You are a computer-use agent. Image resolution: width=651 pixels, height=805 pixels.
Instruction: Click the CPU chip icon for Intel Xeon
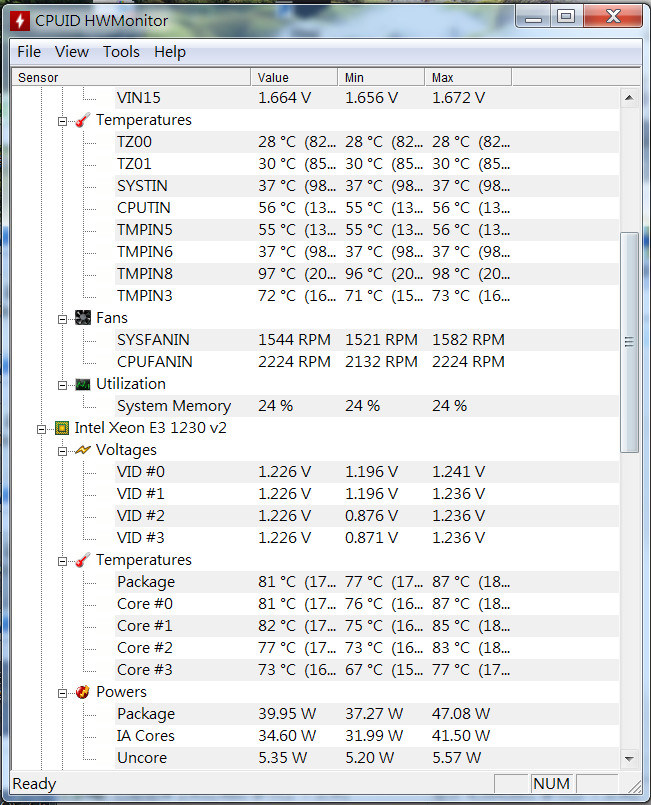[62, 428]
